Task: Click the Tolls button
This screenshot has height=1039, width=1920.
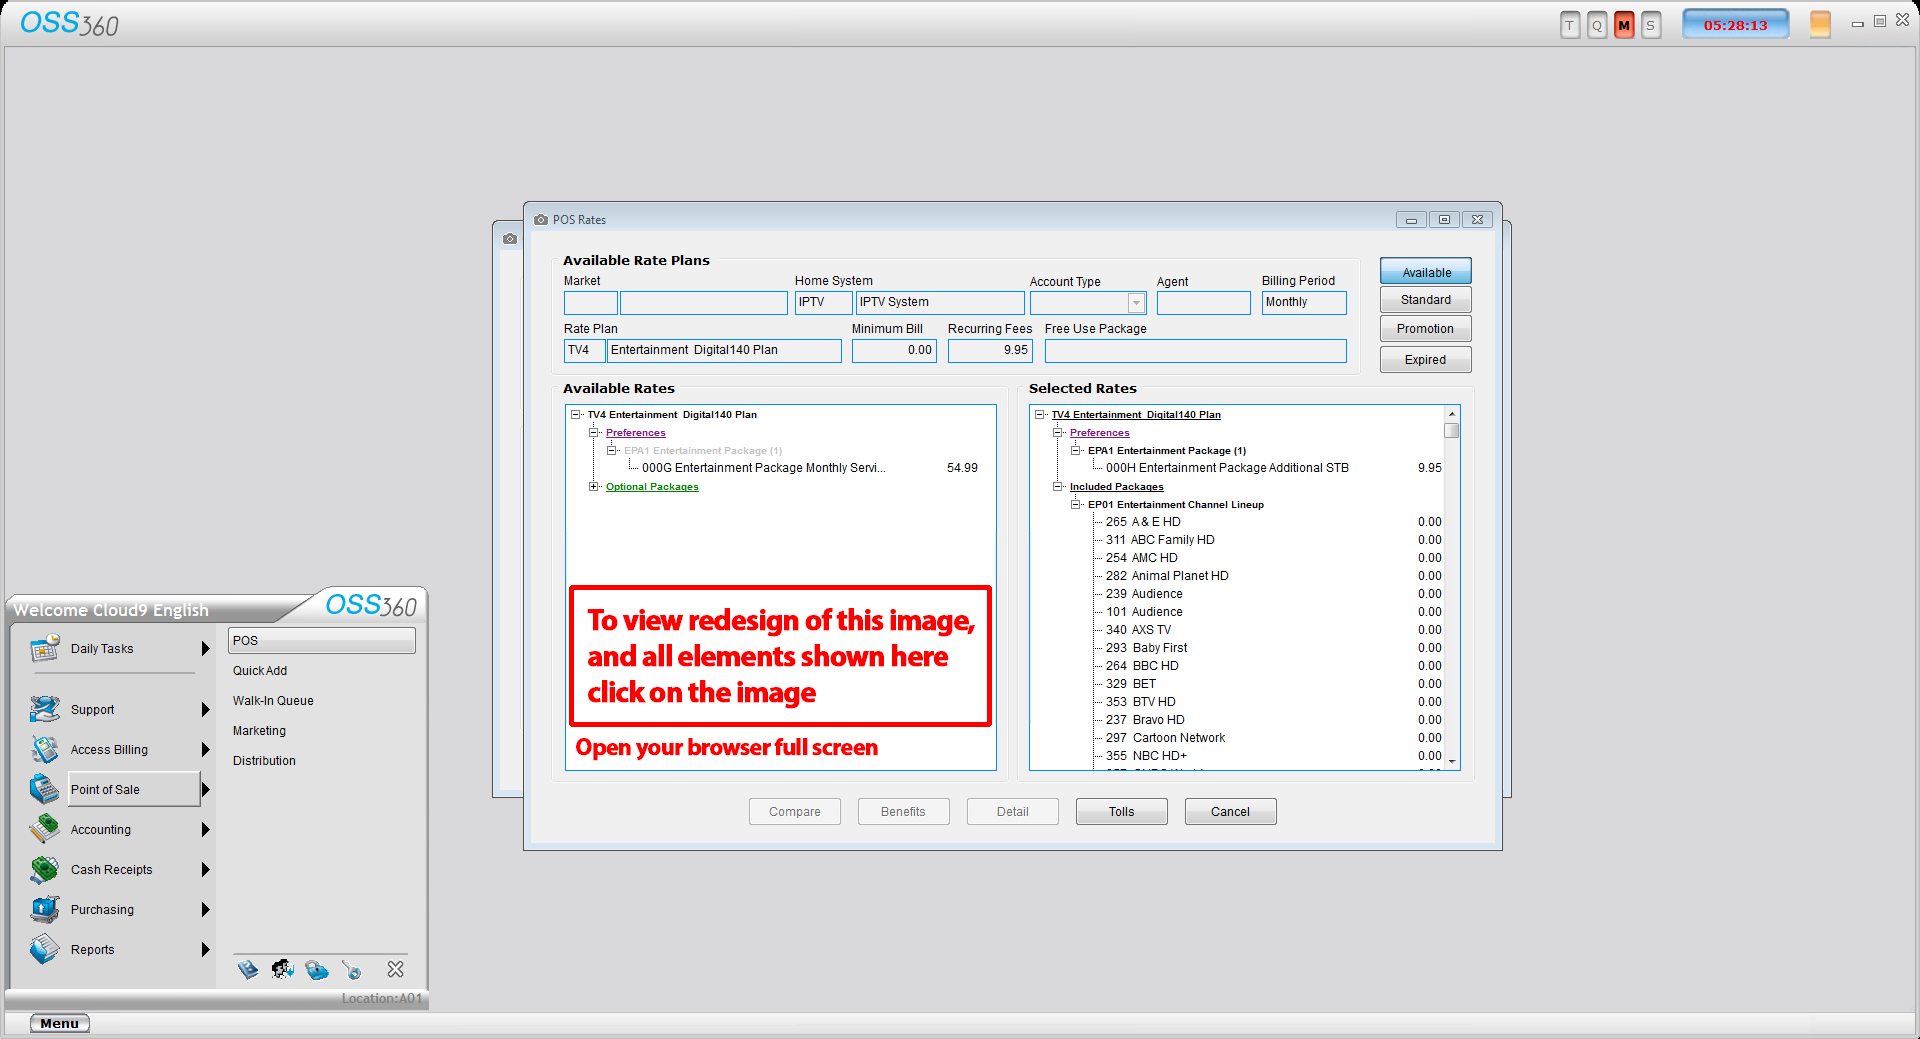Action: (x=1122, y=812)
